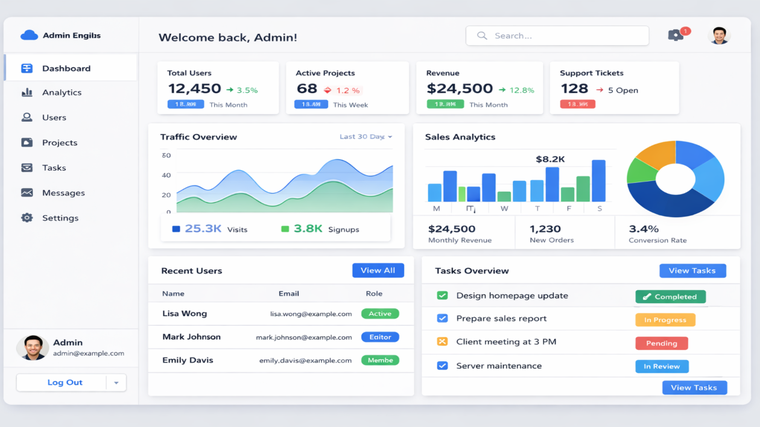This screenshot has width=760, height=427.
Task: Click the Dashboard icon in sidebar
Action: click(x=27, y=68)
